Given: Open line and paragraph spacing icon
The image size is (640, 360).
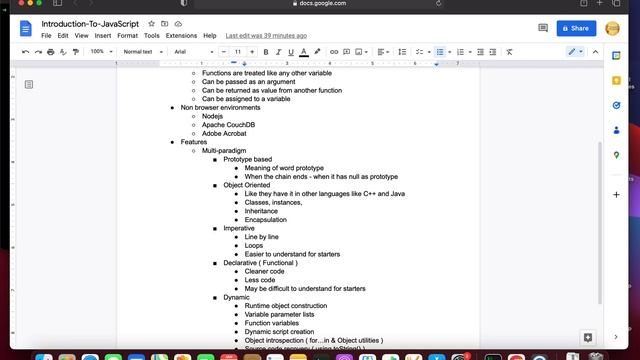Looking at the screenshot, I should click(x=402, y=52).
